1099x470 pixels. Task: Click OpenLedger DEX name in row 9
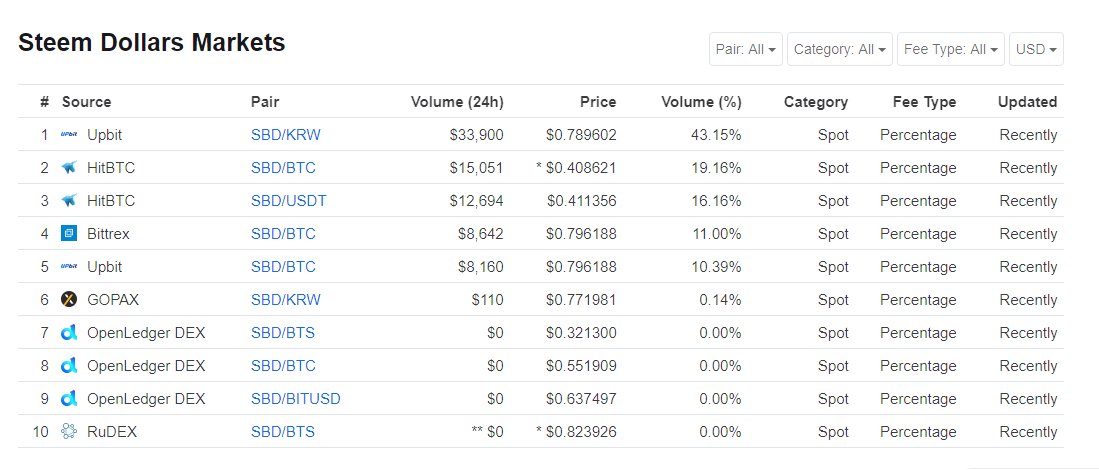pyautogui.click(x=146, y=399)
